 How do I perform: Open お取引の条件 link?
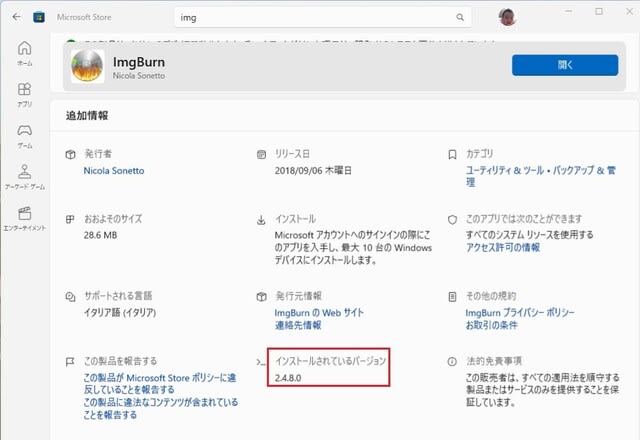point(491,325)
